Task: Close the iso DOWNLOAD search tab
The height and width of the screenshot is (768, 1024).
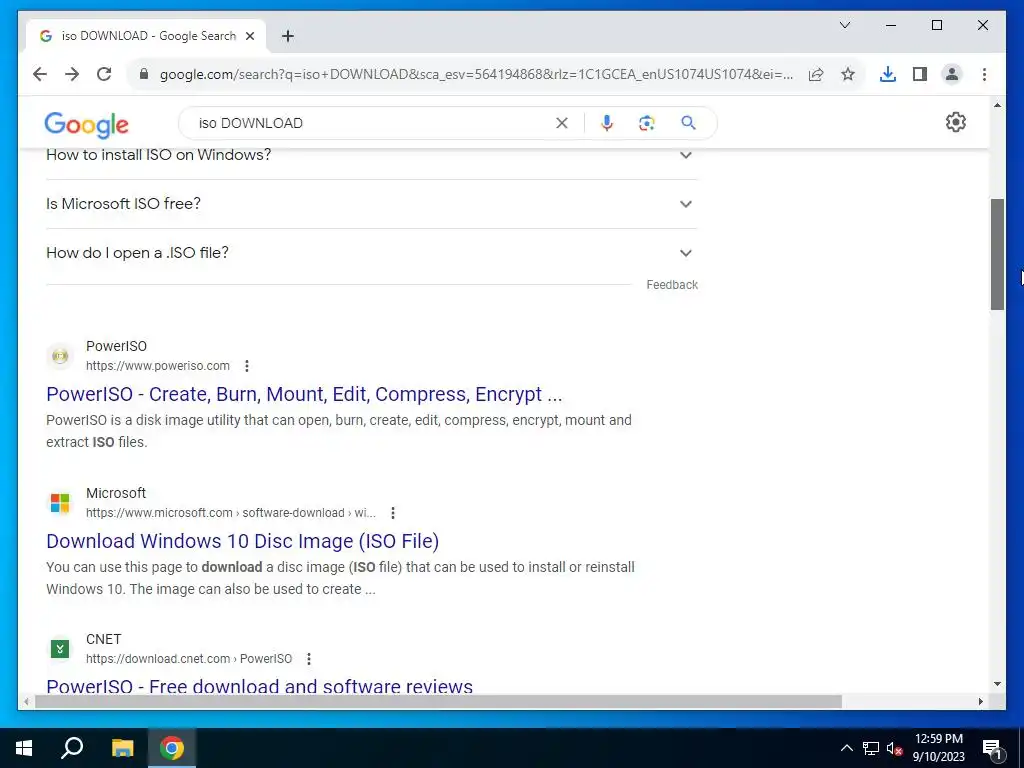Action: (x=249, y=36)
